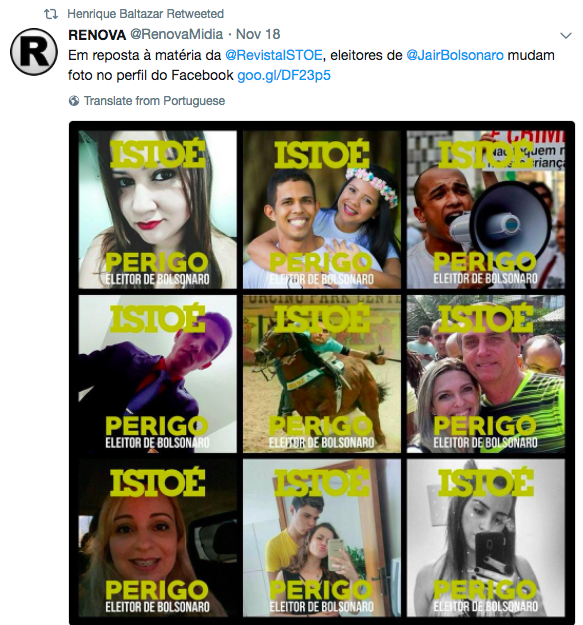Open the RENOVA profile avatar
This screenshot has height=625, width=583.
(33, 51)
